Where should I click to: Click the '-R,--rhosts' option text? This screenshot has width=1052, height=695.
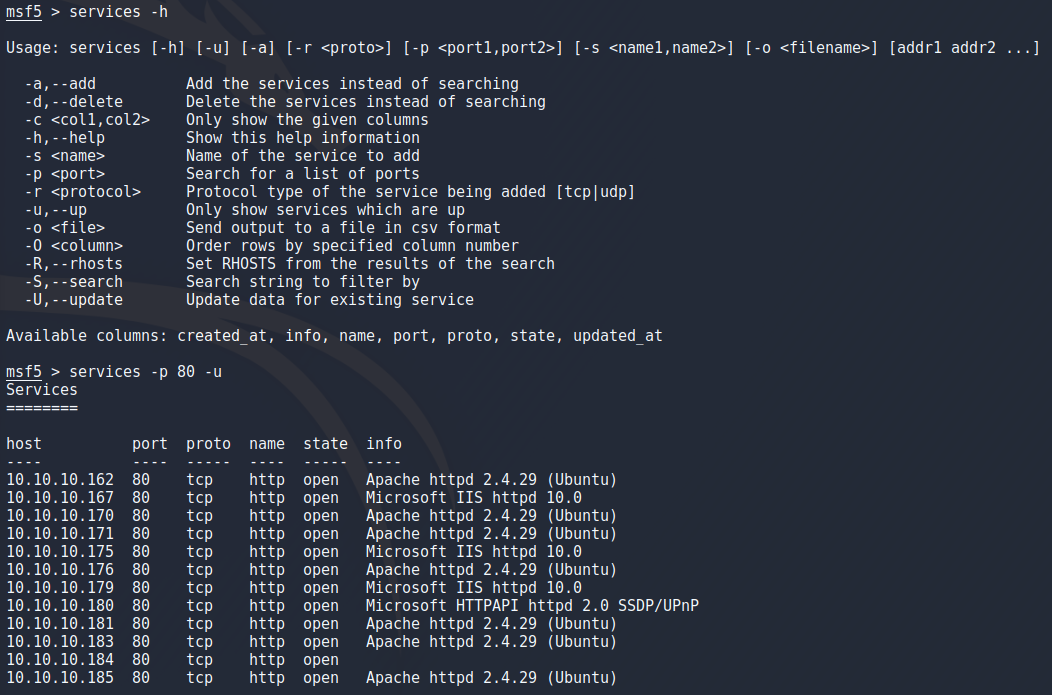pyautogui.click(x=74, y=264)
